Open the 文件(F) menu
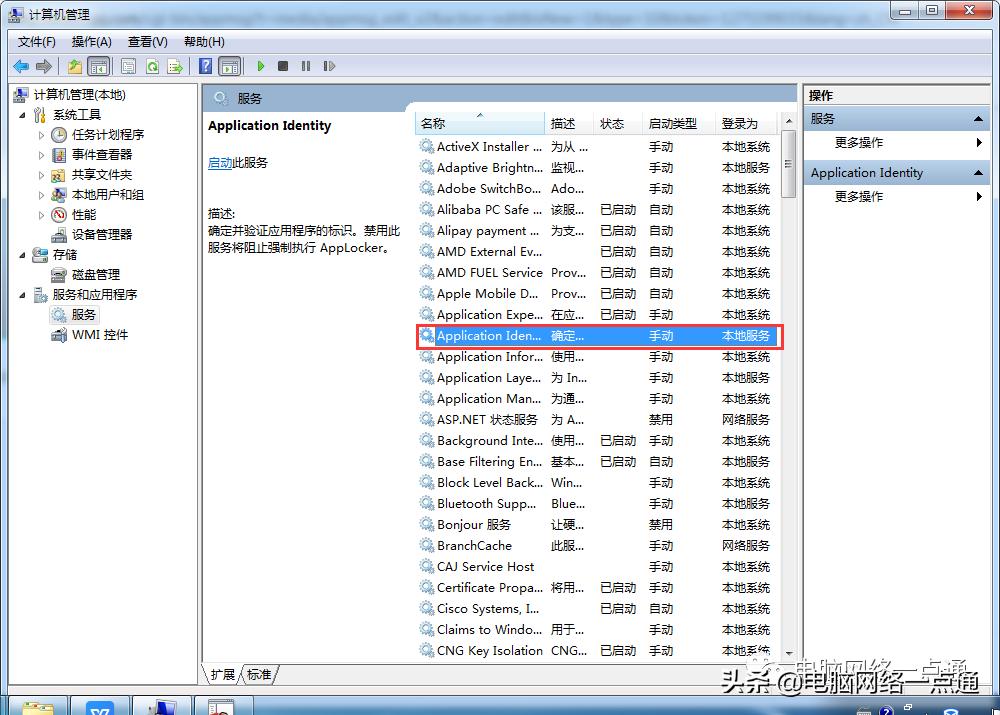 pos(37,42)
